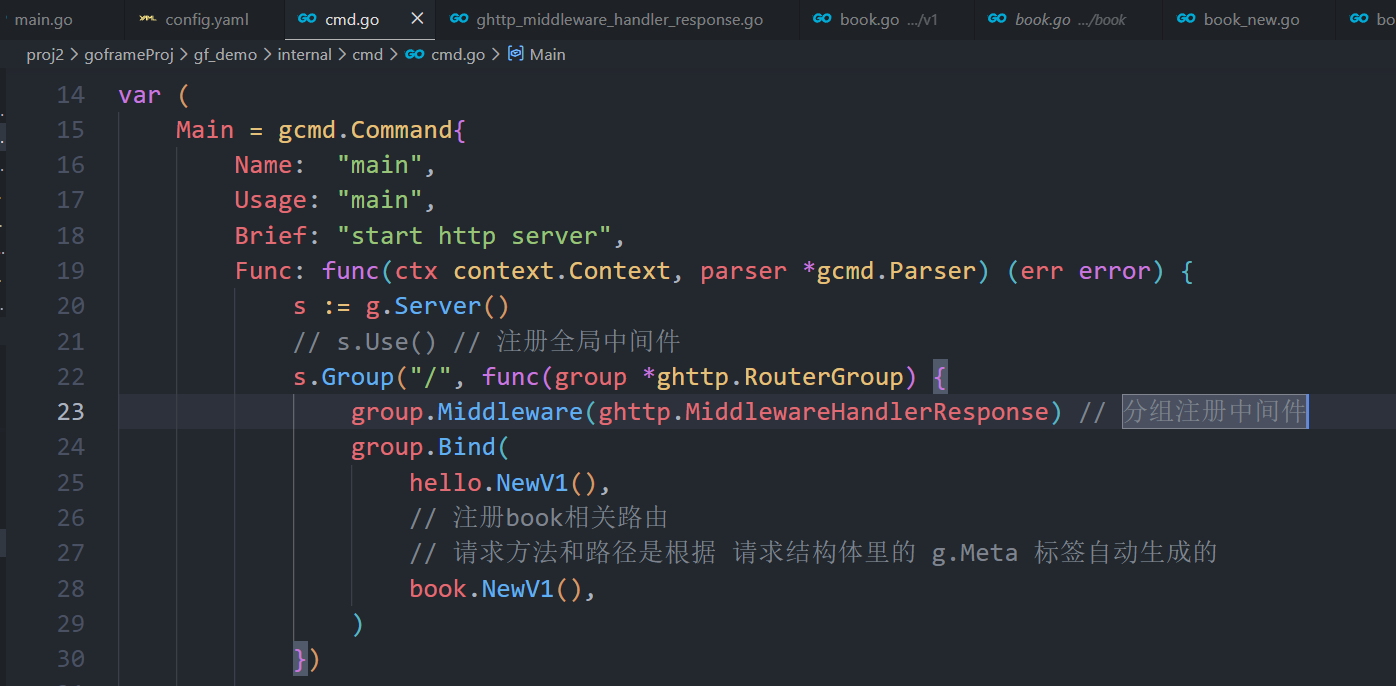
Task: Click 'gcmd.Command' on line 15
Action: 366,130
